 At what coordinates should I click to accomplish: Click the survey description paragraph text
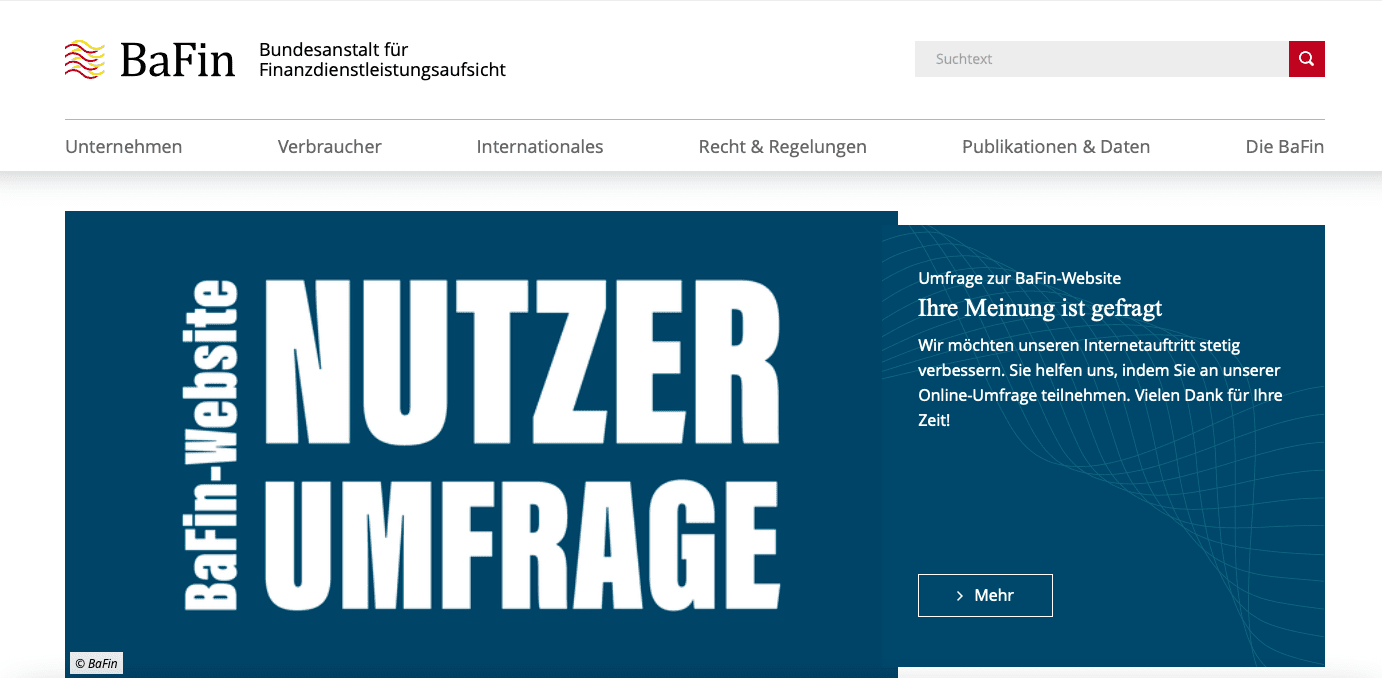[1100, 383]
